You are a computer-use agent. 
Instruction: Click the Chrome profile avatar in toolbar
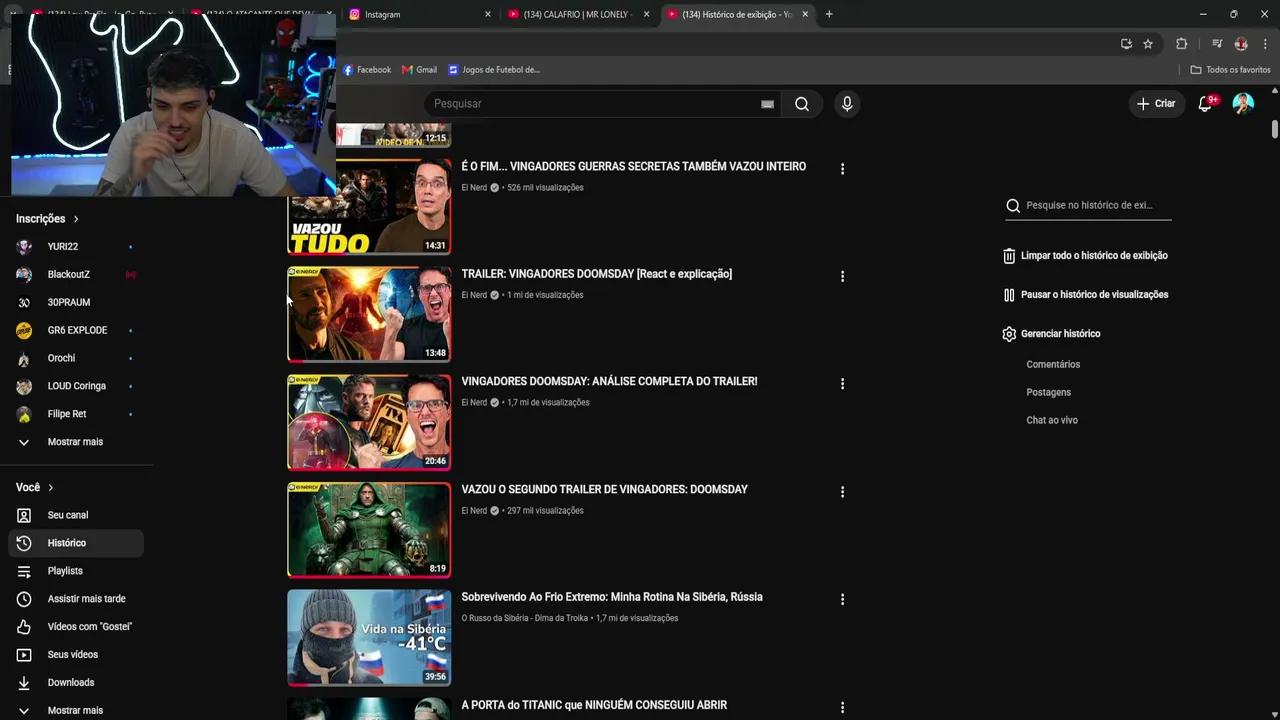(1241, 44)
